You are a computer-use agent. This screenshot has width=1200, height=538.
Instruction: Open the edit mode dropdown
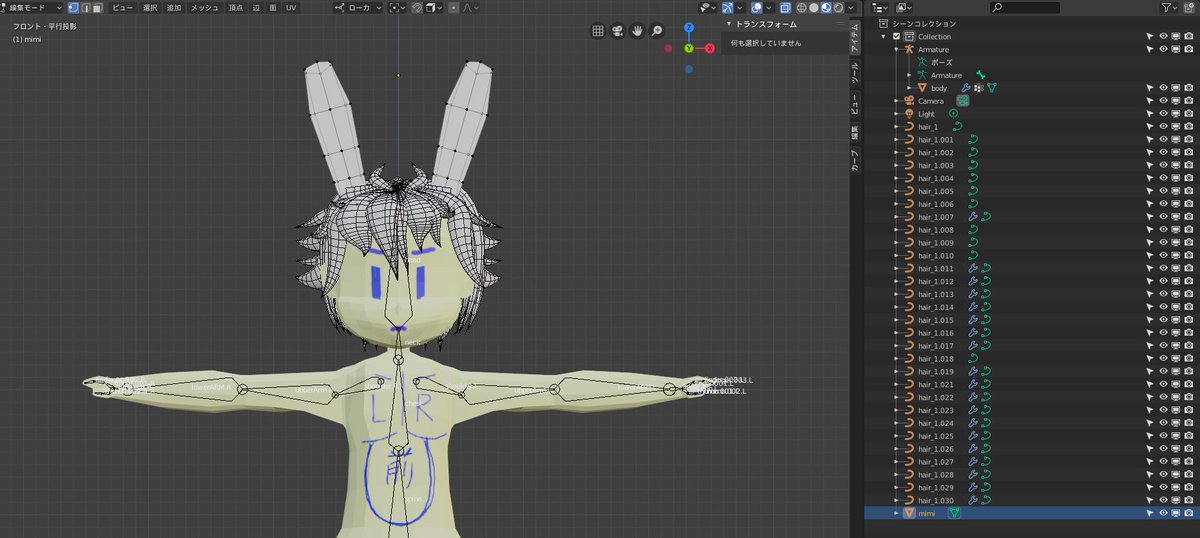coord(32,7)
